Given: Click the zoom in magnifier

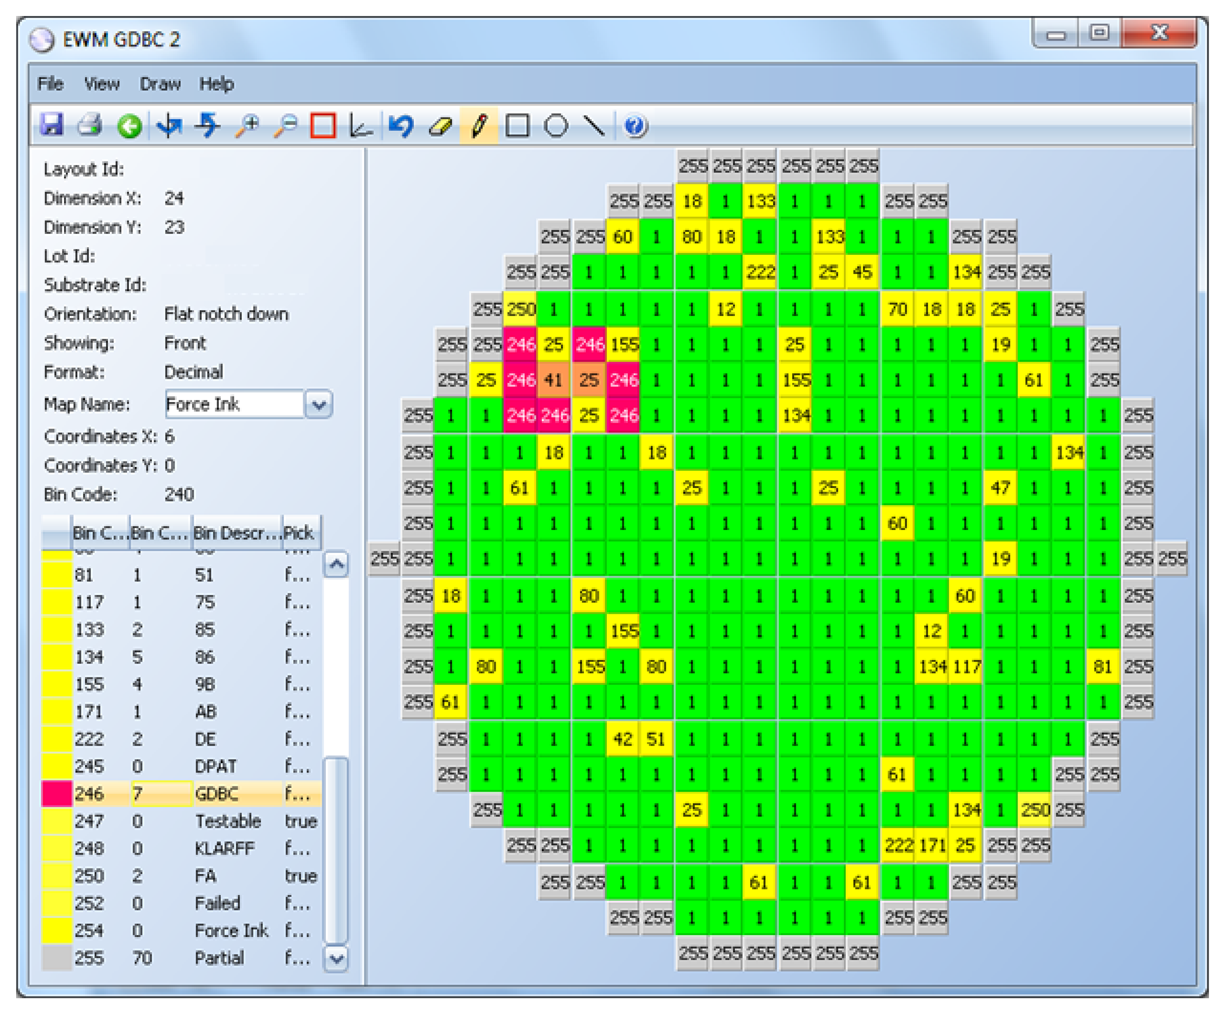Looking at the screenshot, I should pos(246,126).
